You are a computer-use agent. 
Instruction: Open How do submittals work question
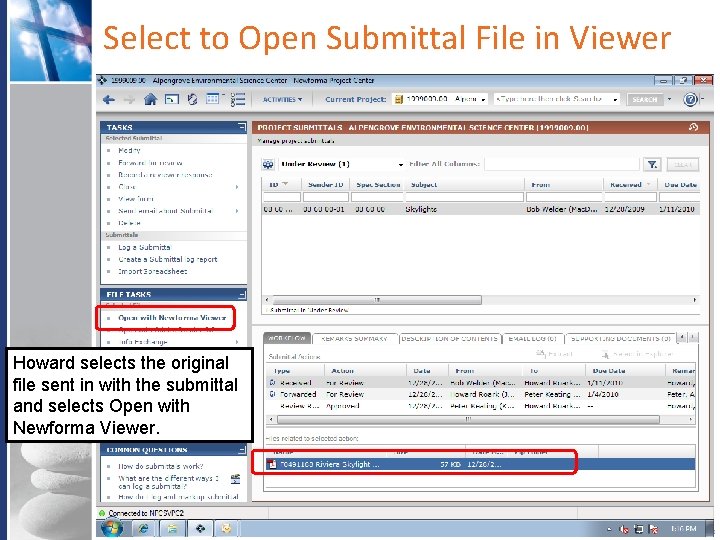tap(161, 466)
